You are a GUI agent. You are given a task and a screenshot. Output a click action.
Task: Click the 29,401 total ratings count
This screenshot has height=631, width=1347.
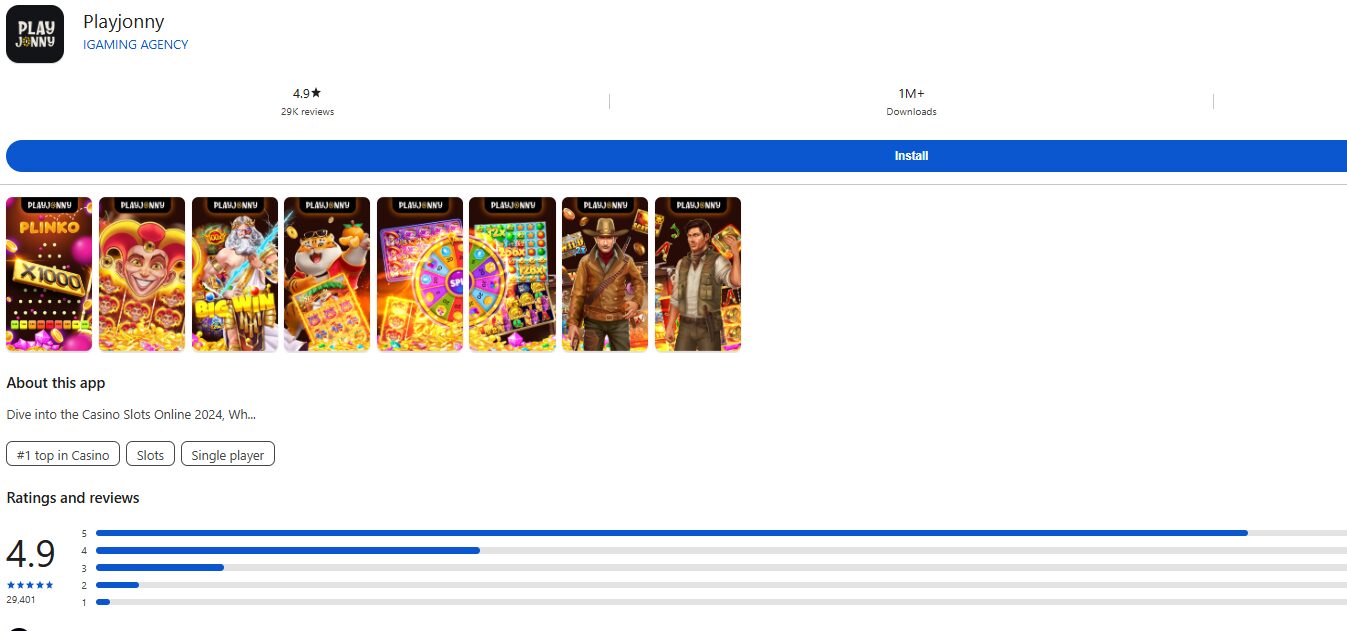point(21,600)
